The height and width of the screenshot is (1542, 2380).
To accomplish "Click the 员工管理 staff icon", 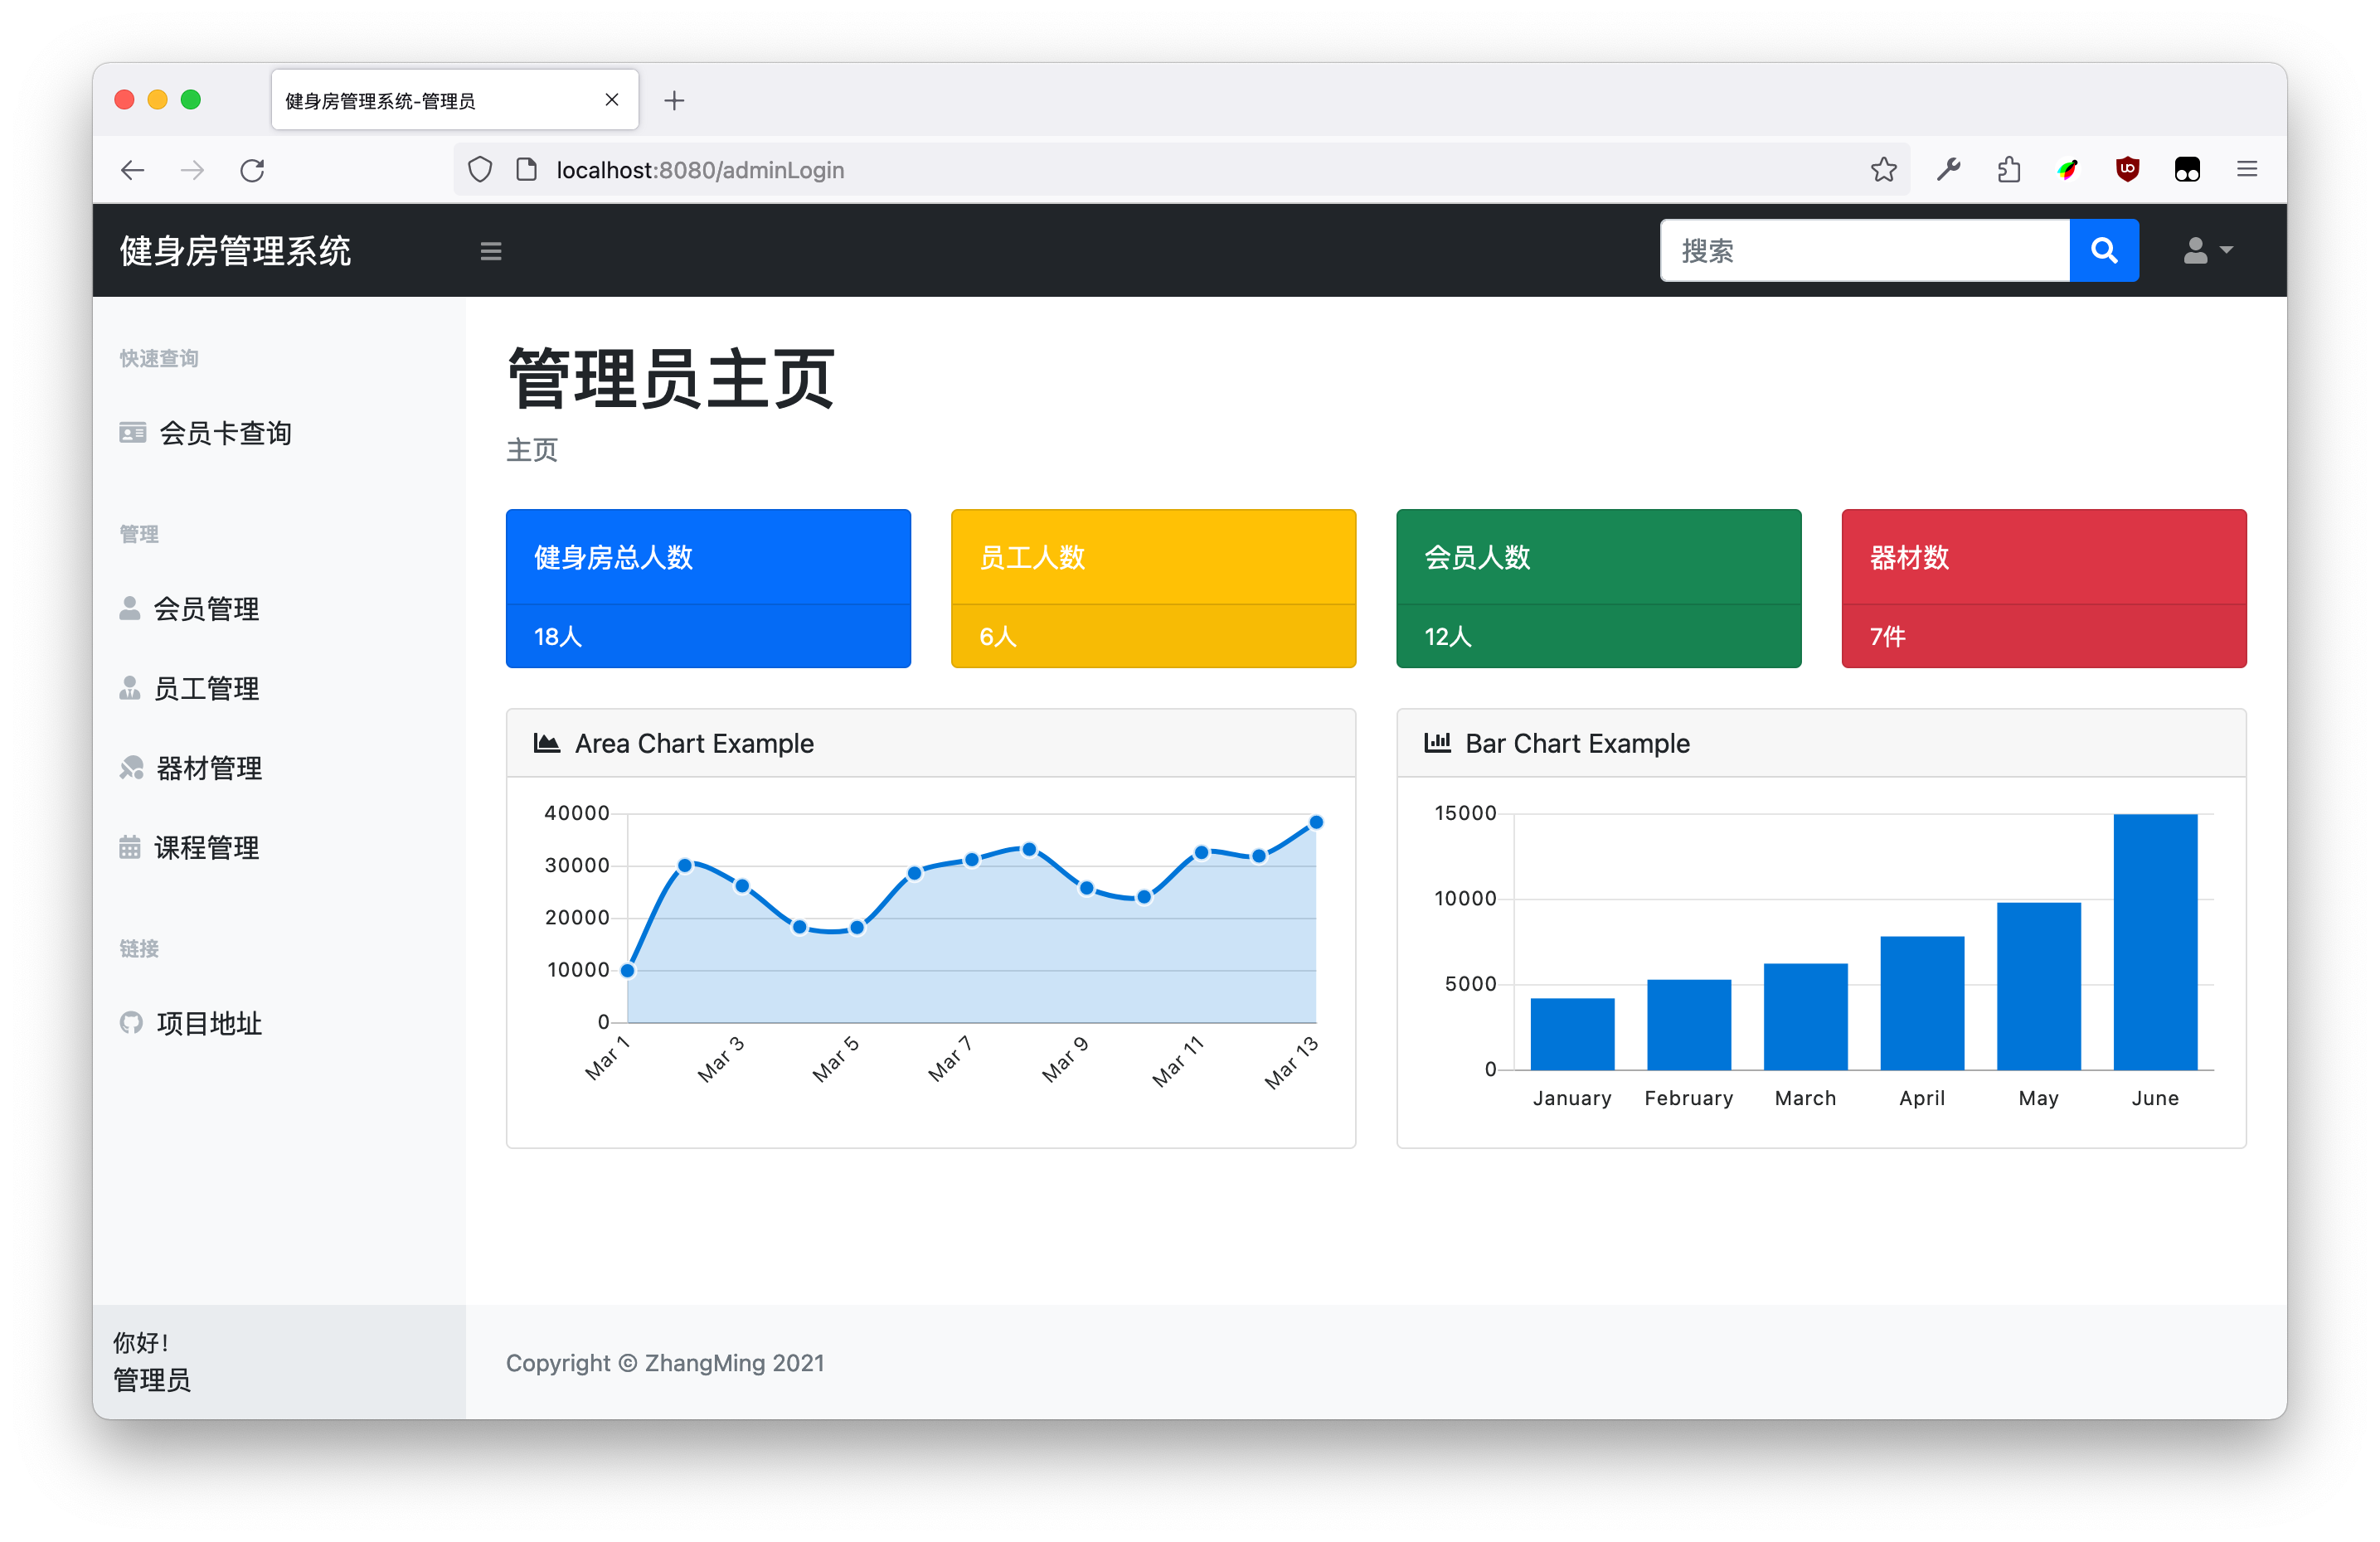I will coord(131,687).
